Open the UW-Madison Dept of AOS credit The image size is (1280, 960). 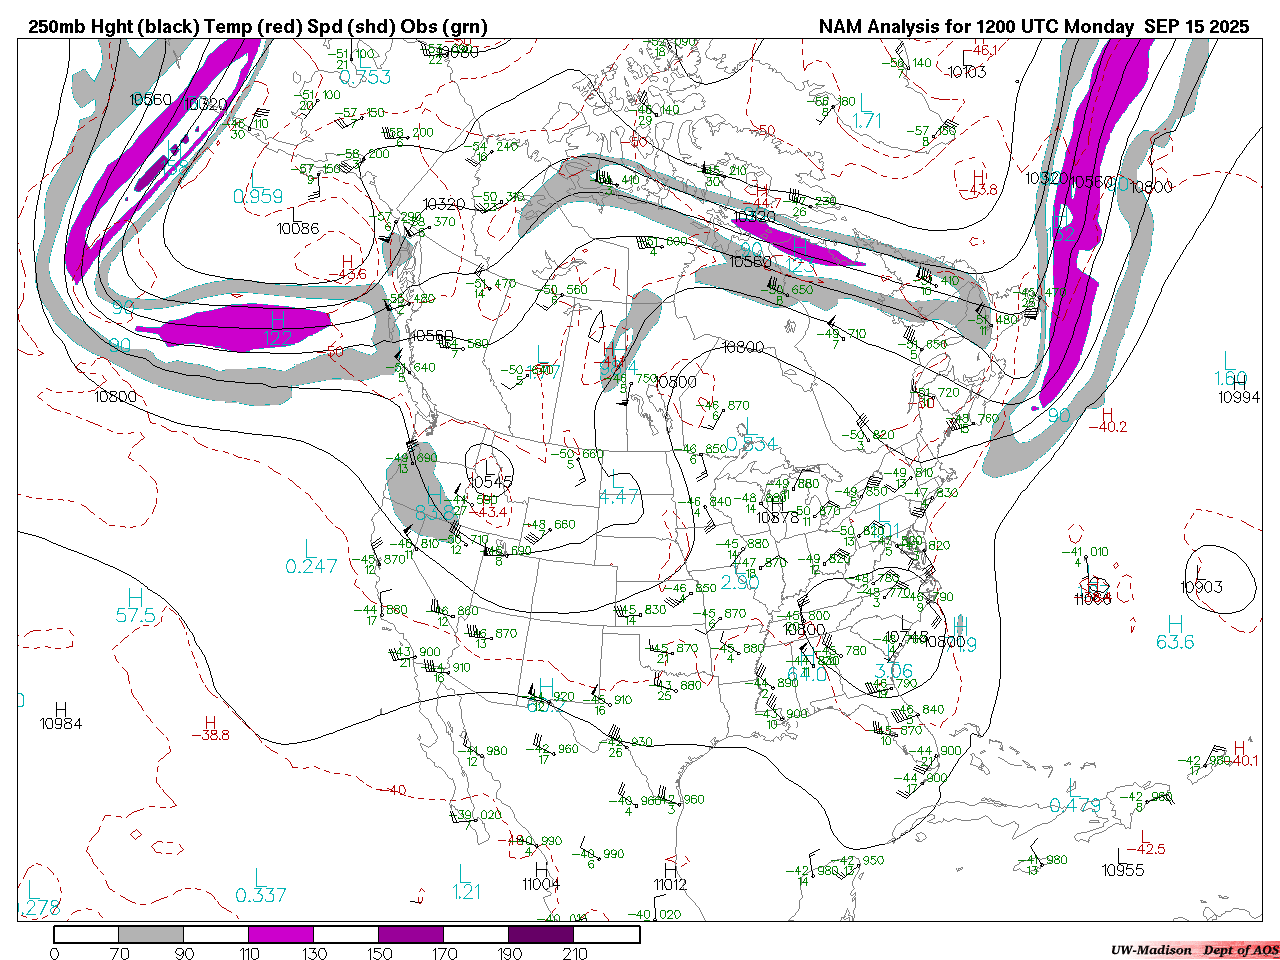pos(1194,949)
